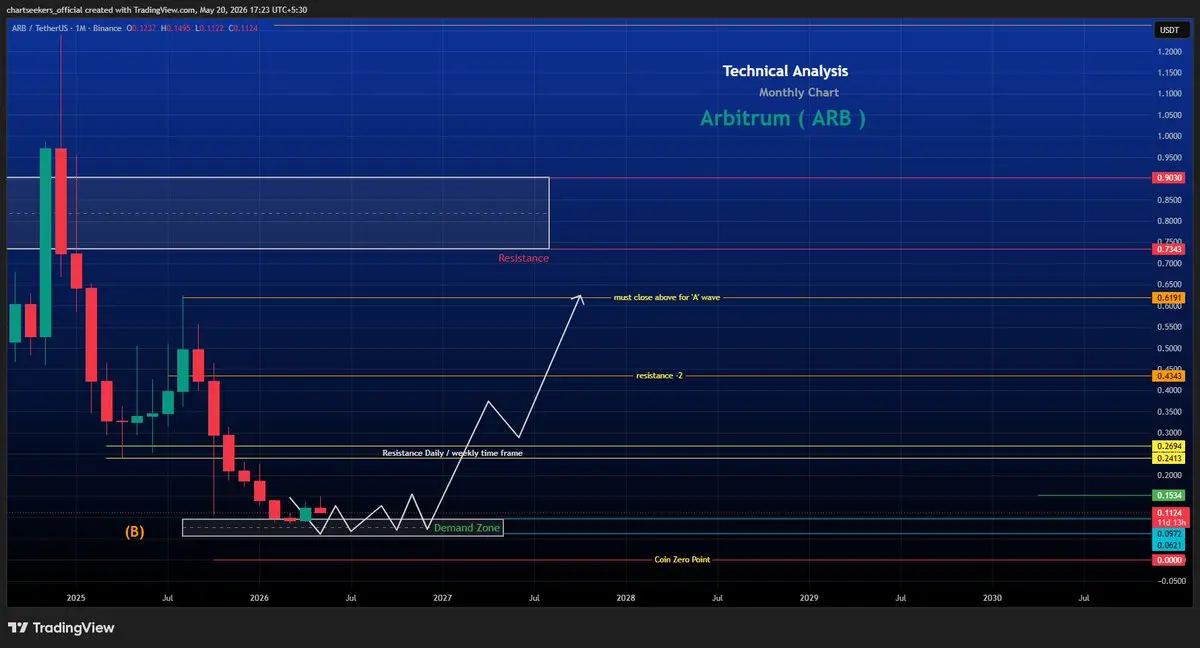Click the 'Arbitrum ( ARB )' title text
The width and height of the screenshot is (1200, 648).
[783, 118]
